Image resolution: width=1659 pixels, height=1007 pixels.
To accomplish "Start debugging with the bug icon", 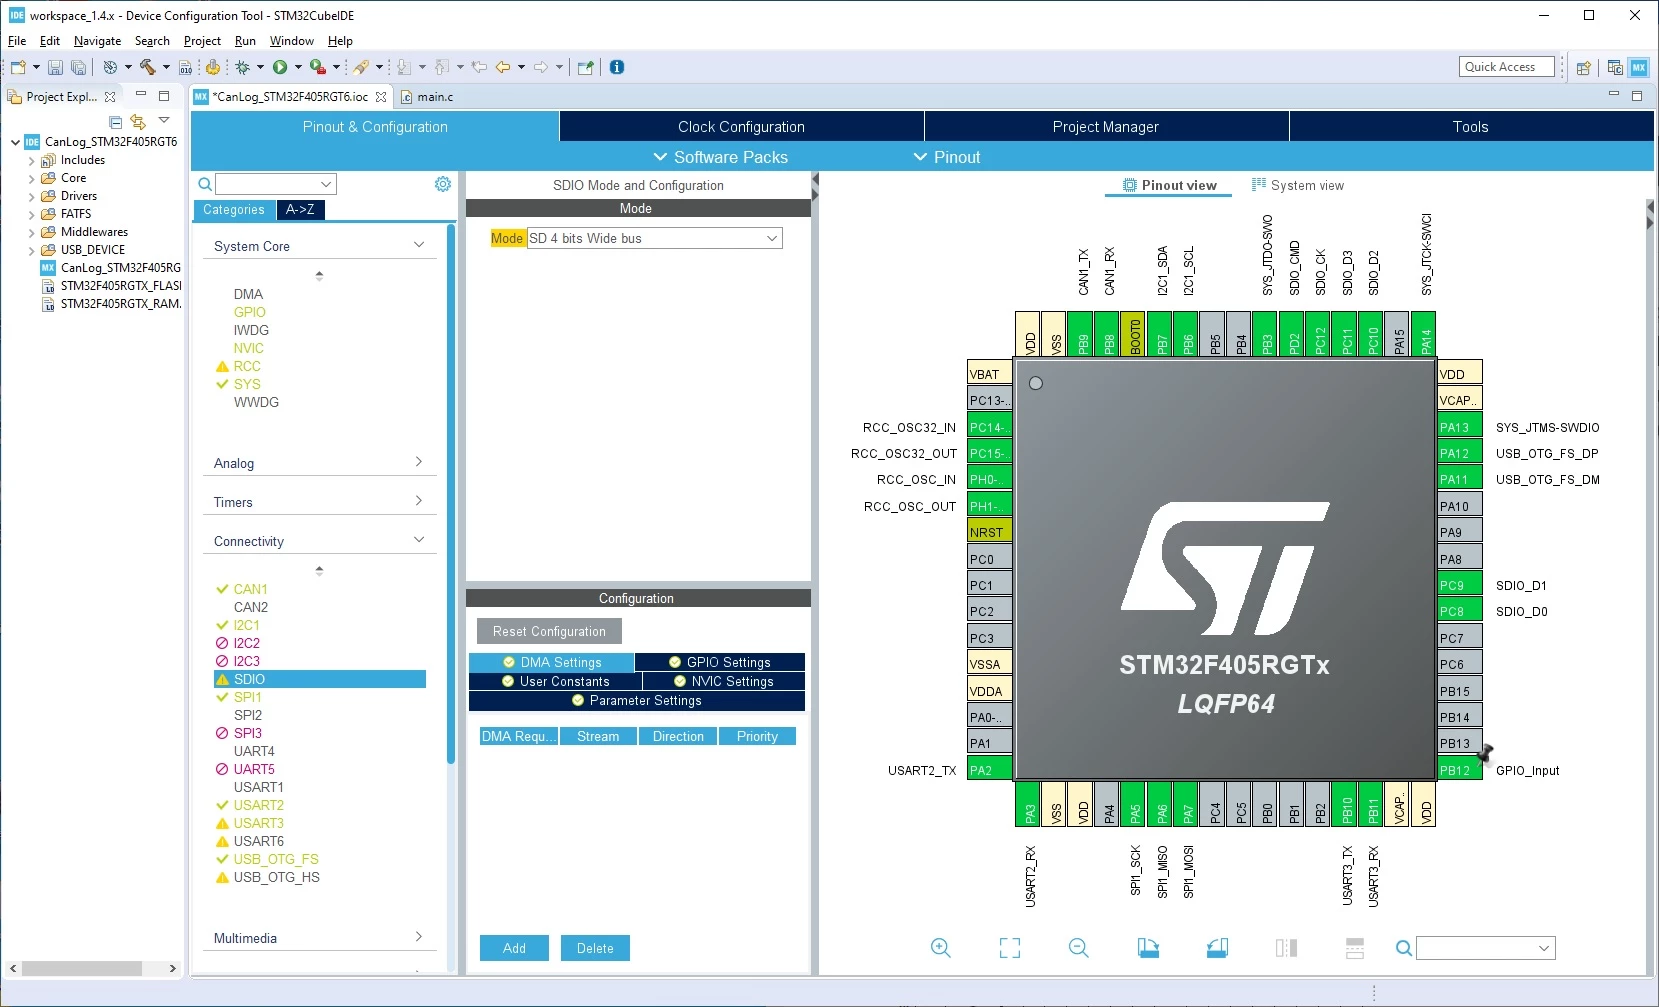I will (x=243, y=67).
